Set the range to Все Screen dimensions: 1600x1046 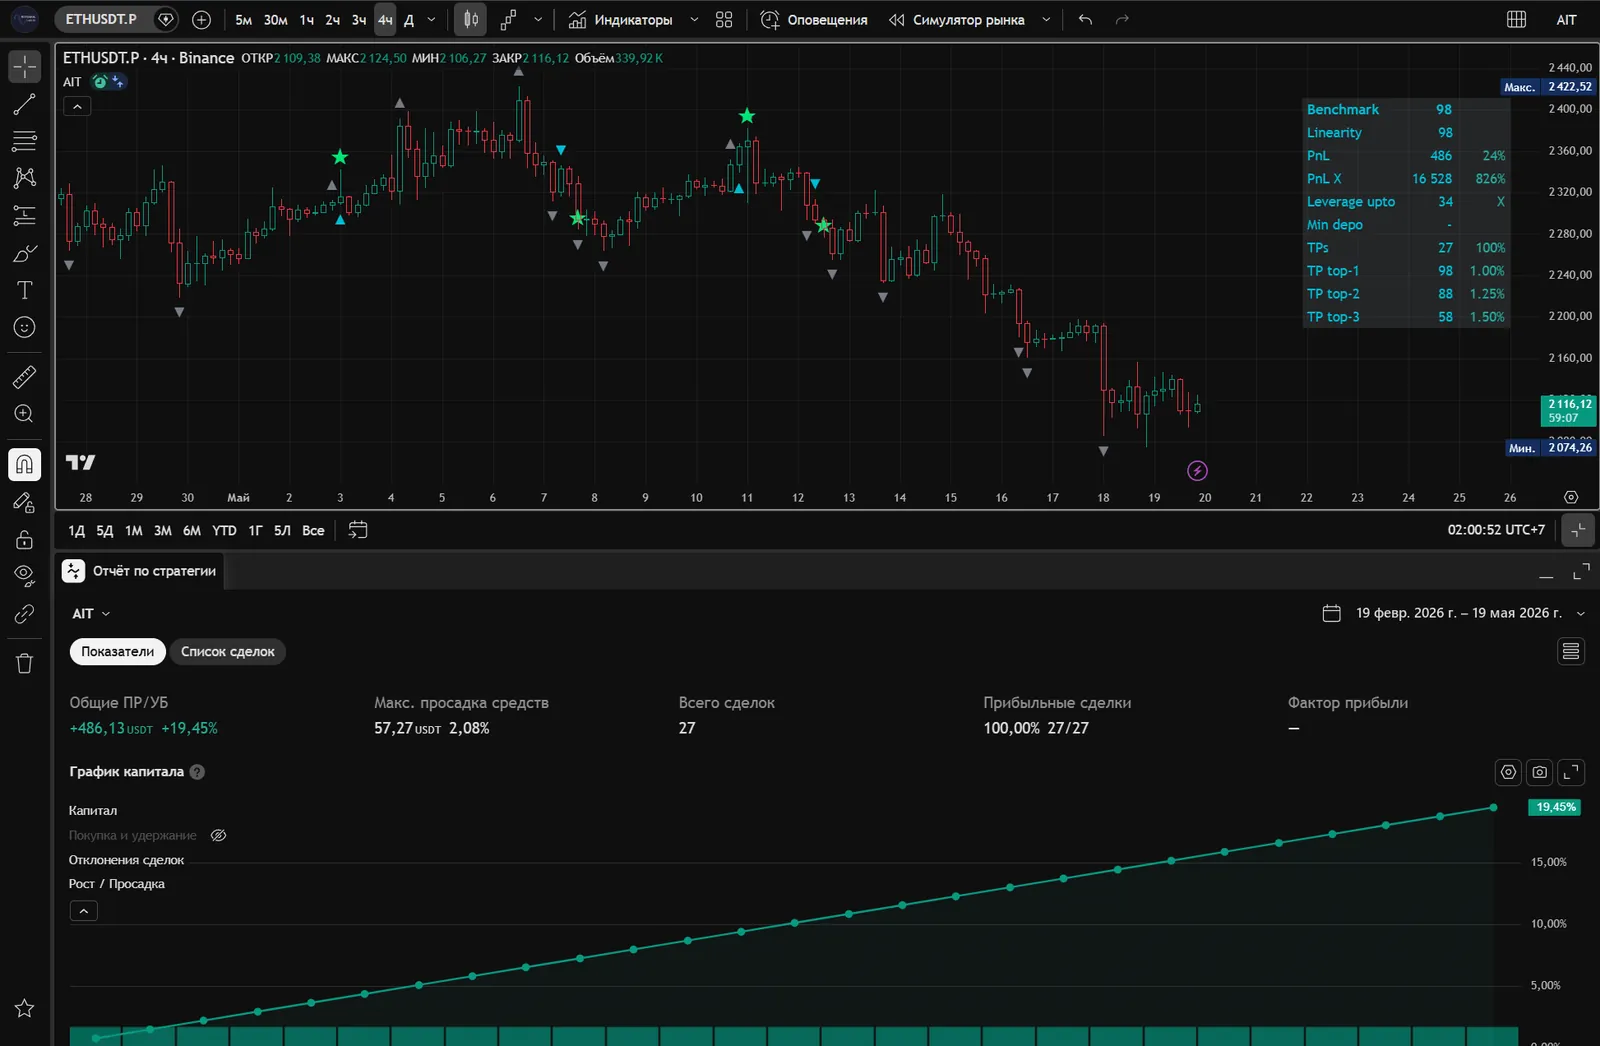[x=313, y=531]
